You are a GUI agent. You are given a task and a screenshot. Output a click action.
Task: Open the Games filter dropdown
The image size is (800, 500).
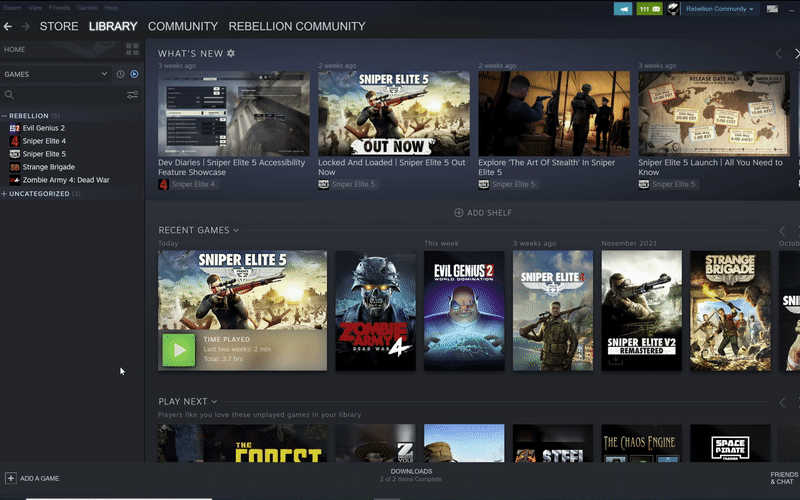tap(104, 74)
